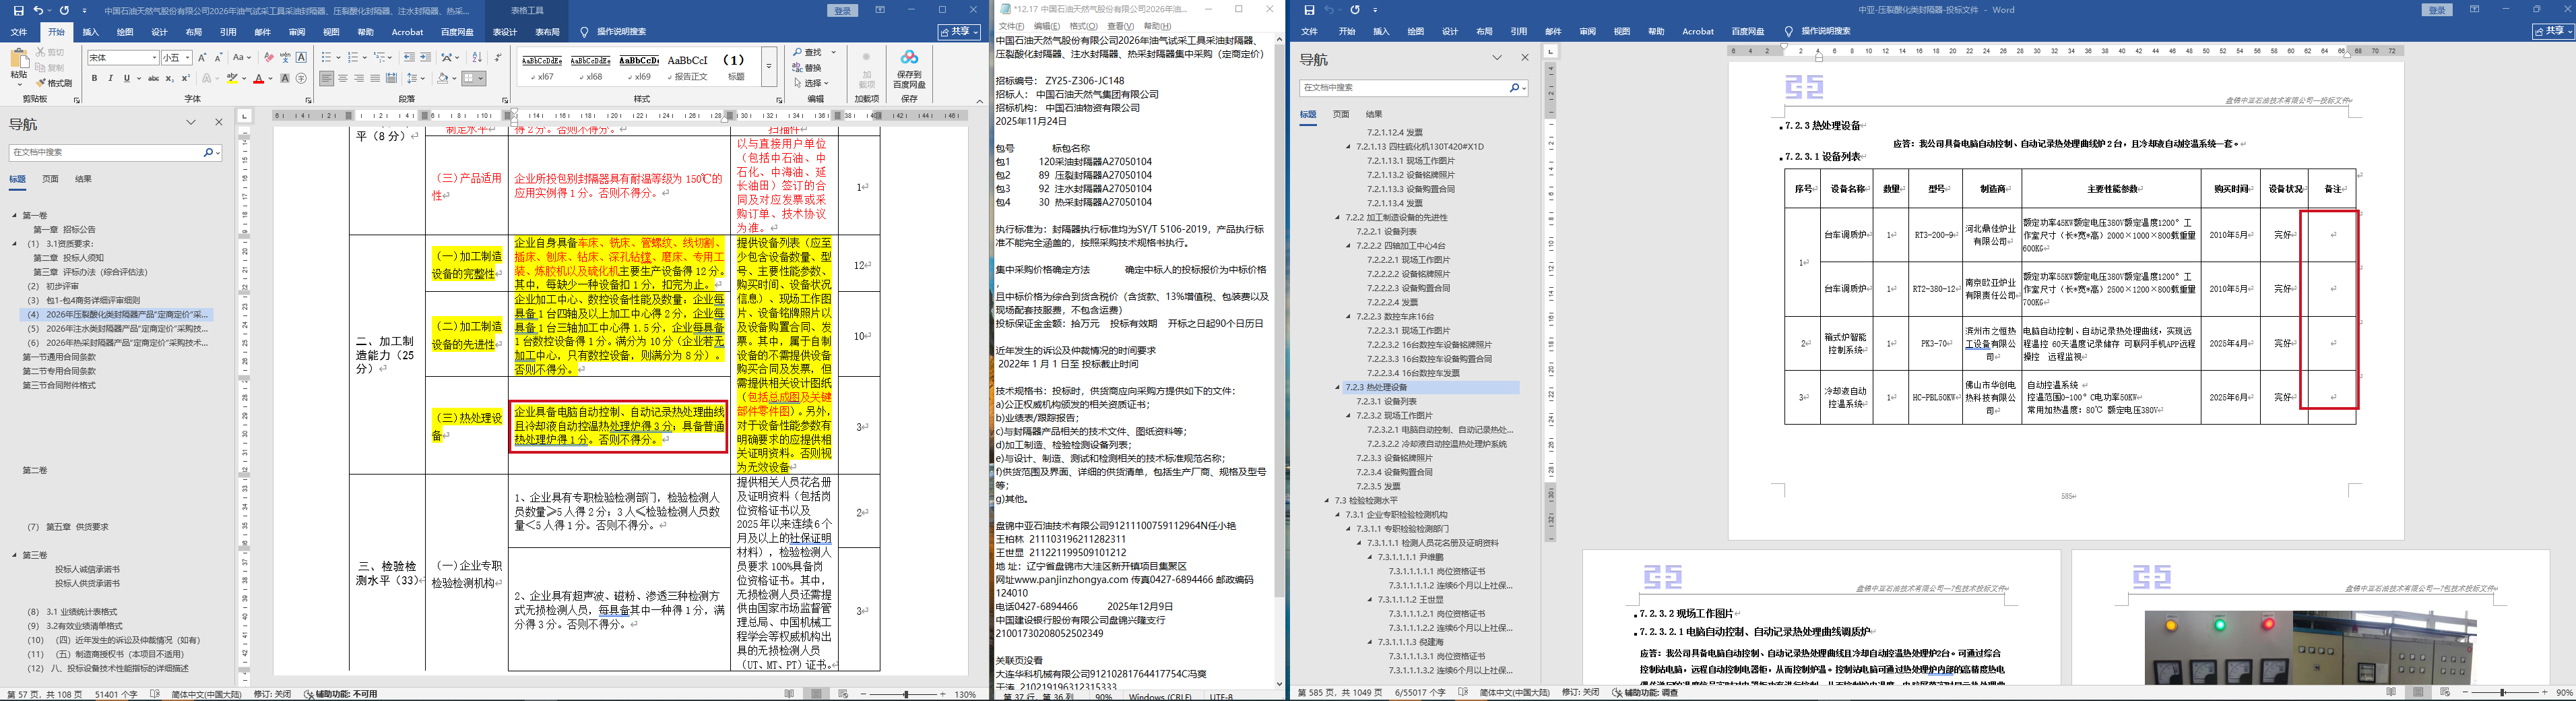
Task: Click Redo icon in left Word window
Action: [64, 10]
